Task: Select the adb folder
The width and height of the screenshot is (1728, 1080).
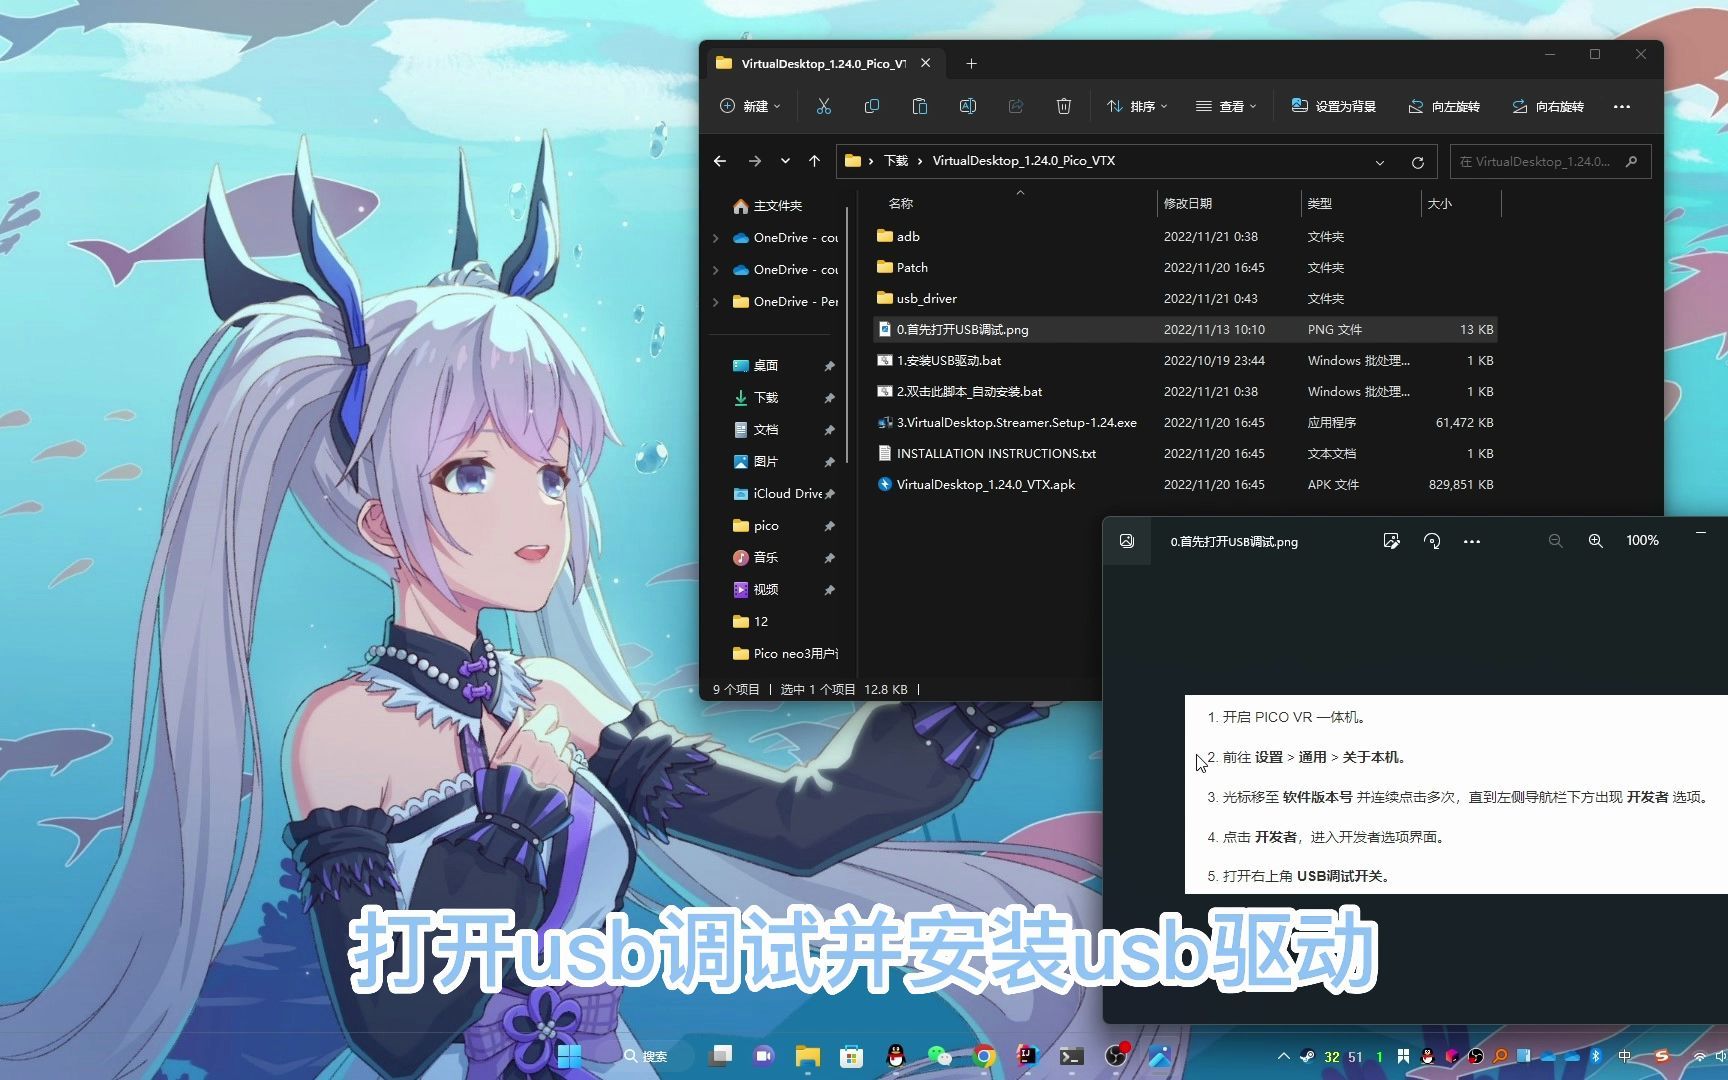Action: tap(1185, 237)
